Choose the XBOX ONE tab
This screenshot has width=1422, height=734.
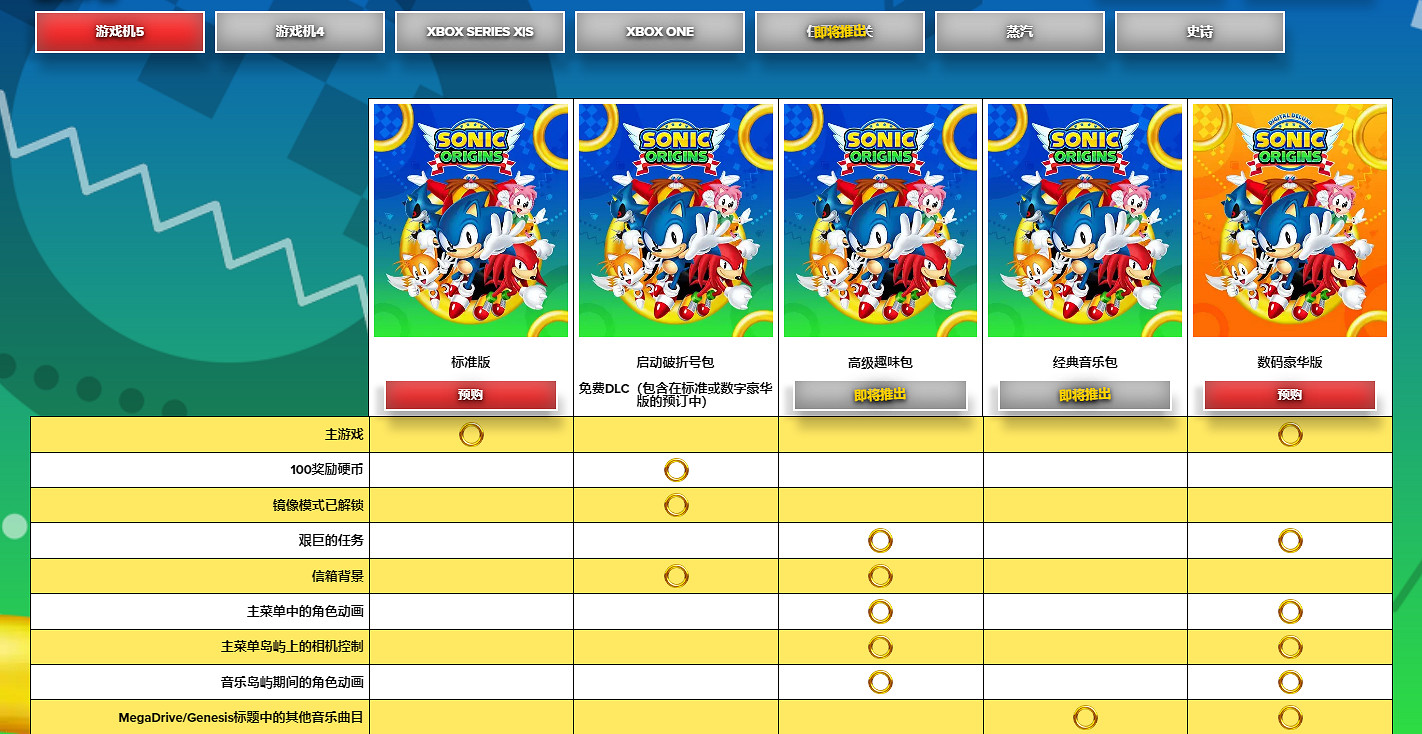(660, 32)
